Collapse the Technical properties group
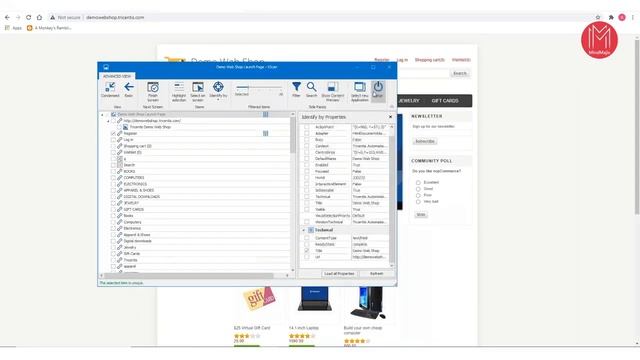The width and height of the screenshot is (640, 360). pos(303,231)
